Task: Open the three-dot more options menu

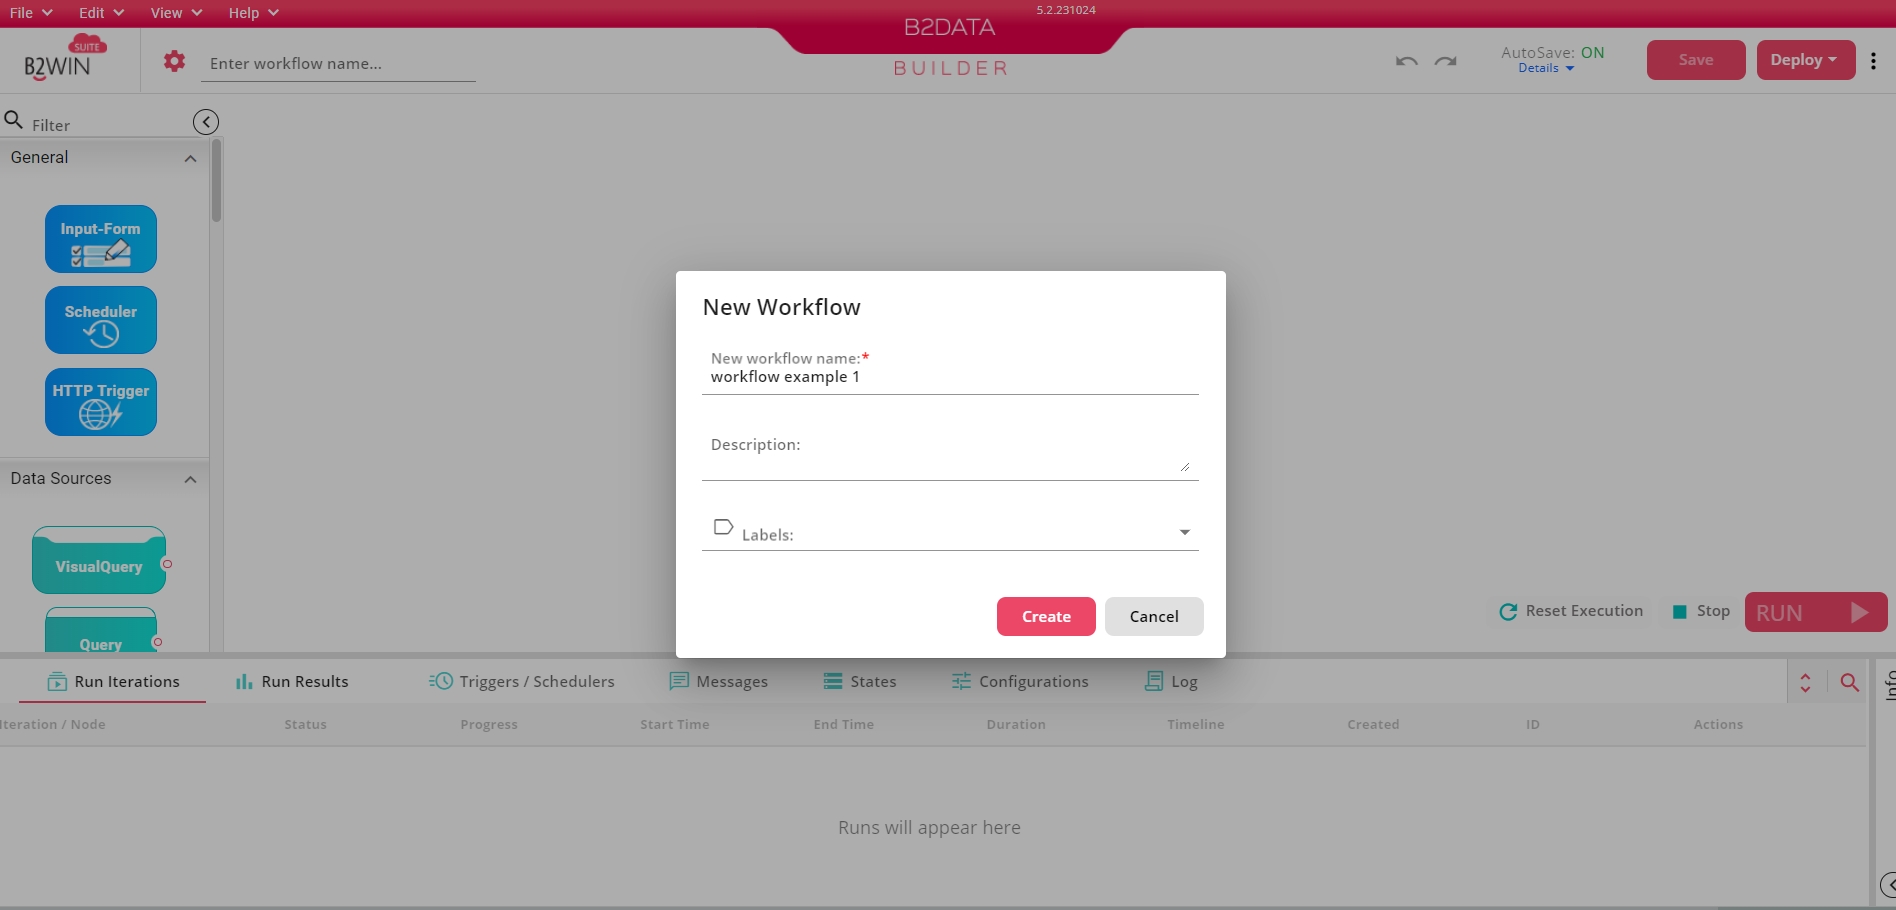Action: click(x=1873, y=60)
